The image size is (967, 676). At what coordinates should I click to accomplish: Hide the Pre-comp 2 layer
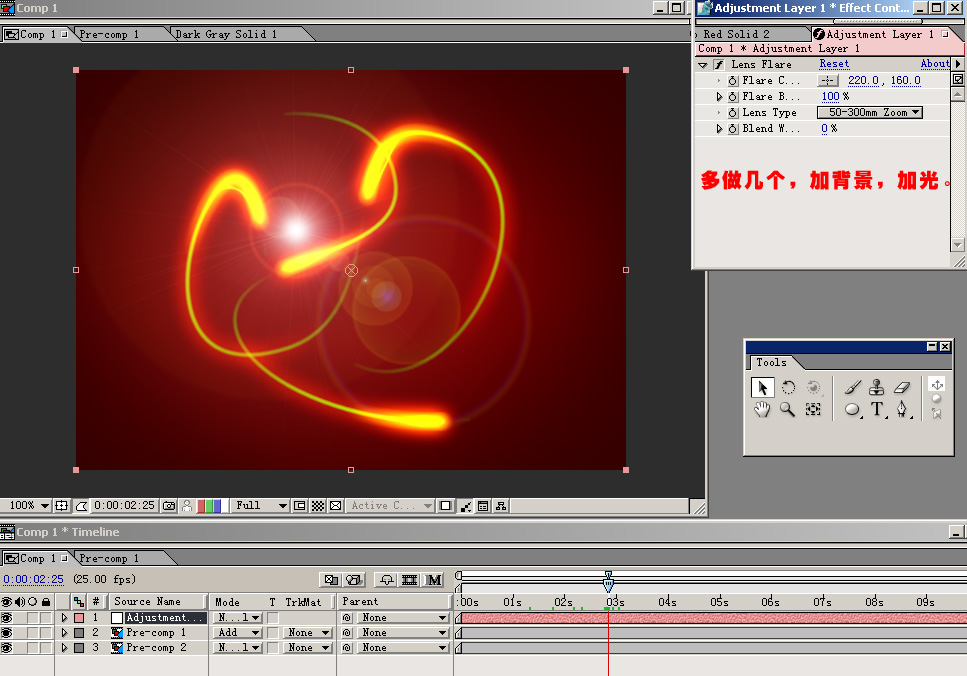[x=7, y=648]
